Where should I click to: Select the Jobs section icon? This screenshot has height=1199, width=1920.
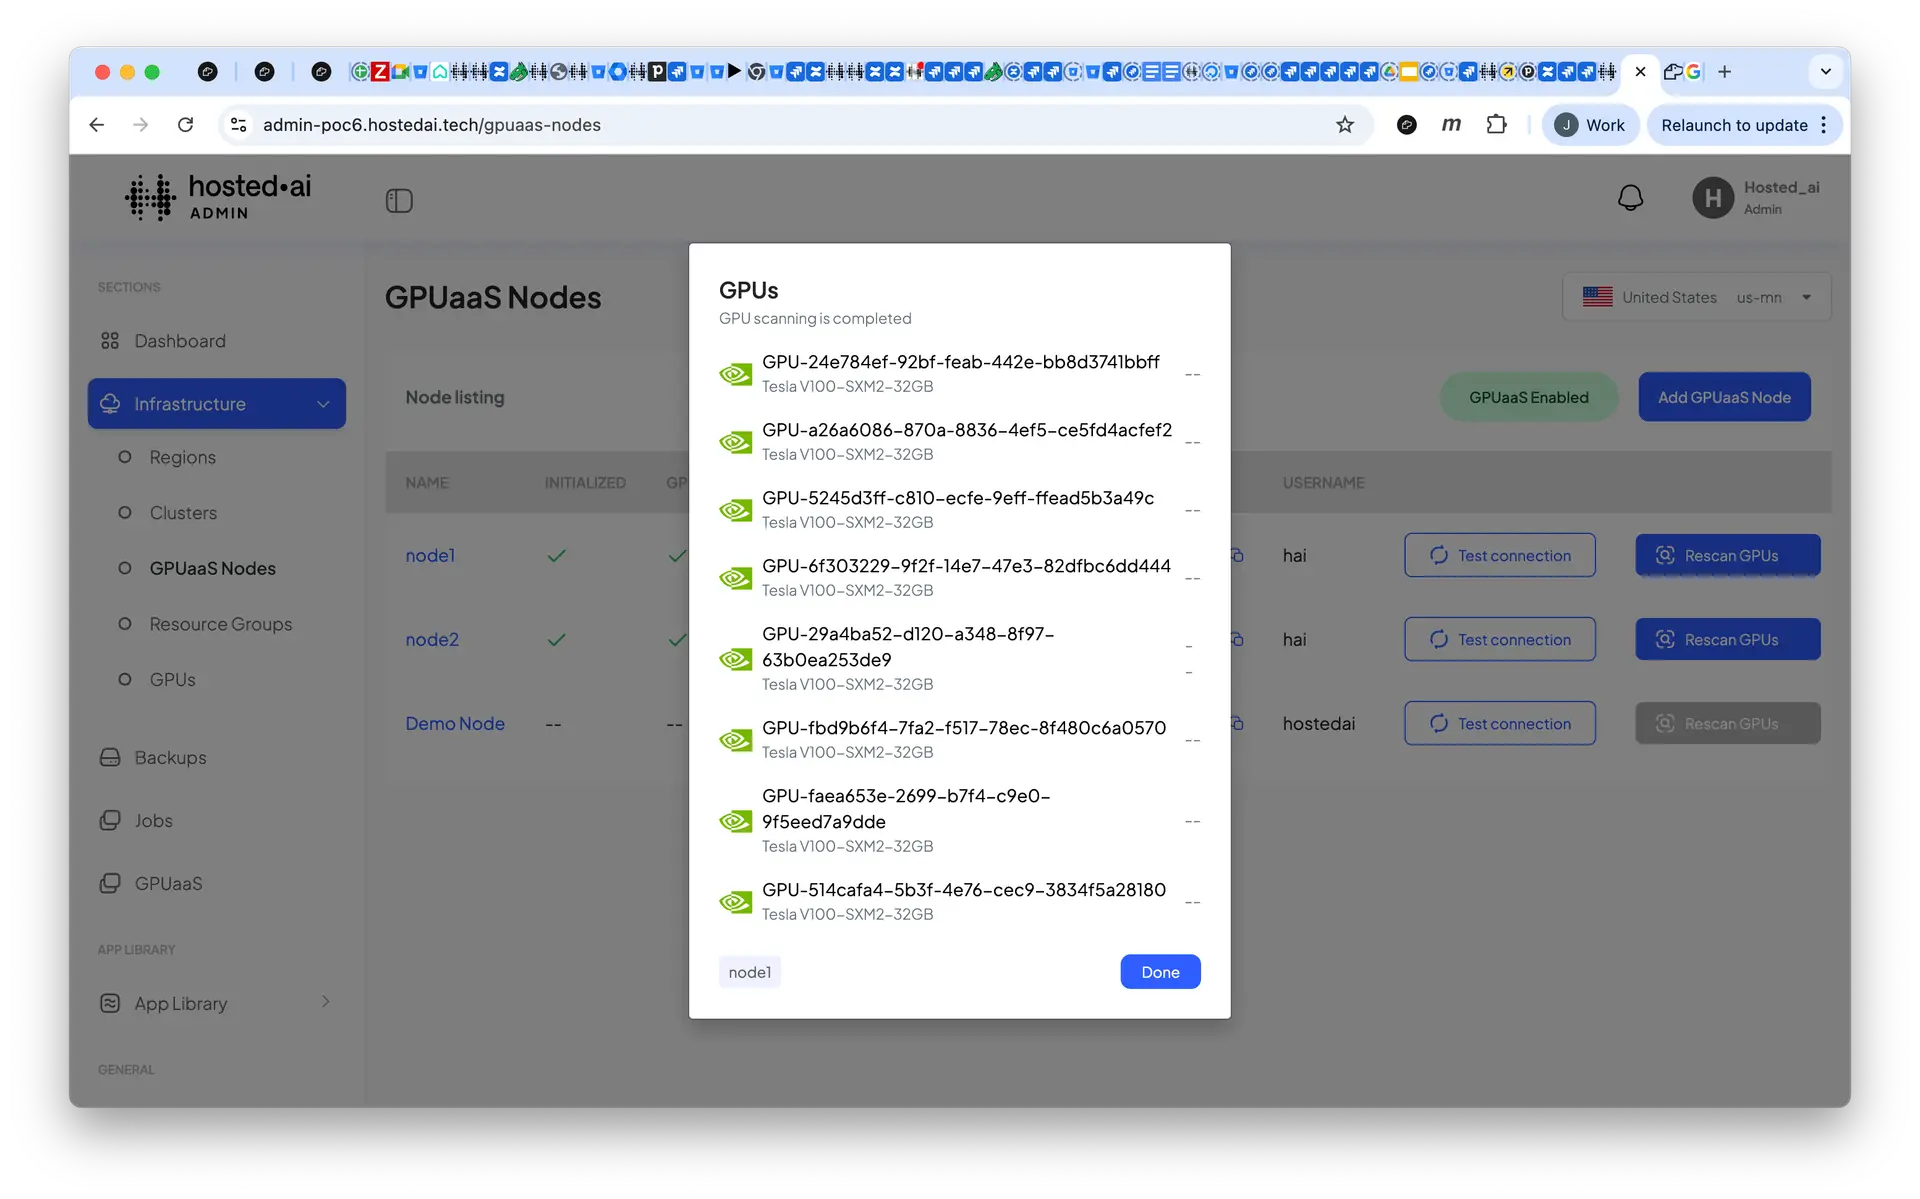coord(110,820)
